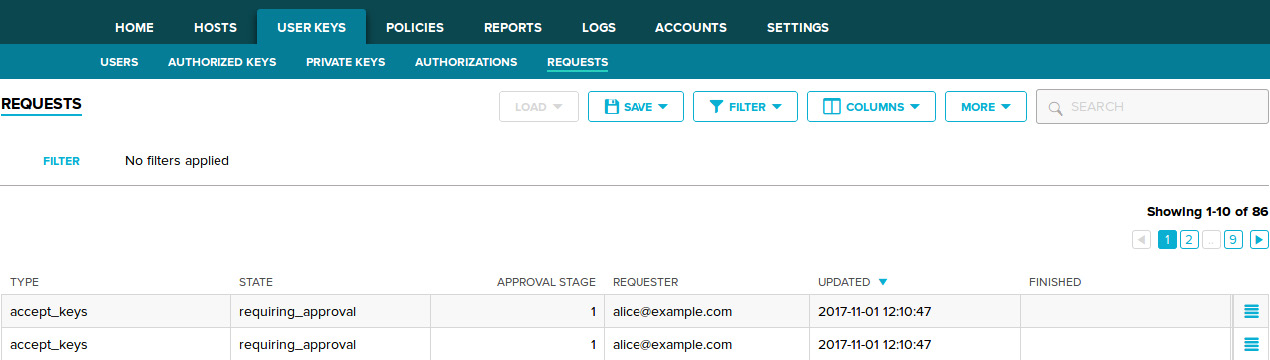Click the magnifier icon in the search box
This screenshot has width=1270, height=360.
click(x=1056, y=107)
